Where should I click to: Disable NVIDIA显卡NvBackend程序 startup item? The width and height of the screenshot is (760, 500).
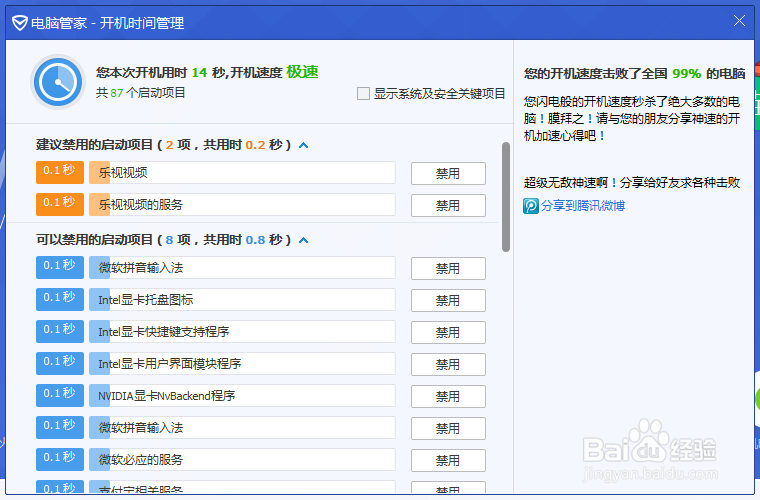448,396
